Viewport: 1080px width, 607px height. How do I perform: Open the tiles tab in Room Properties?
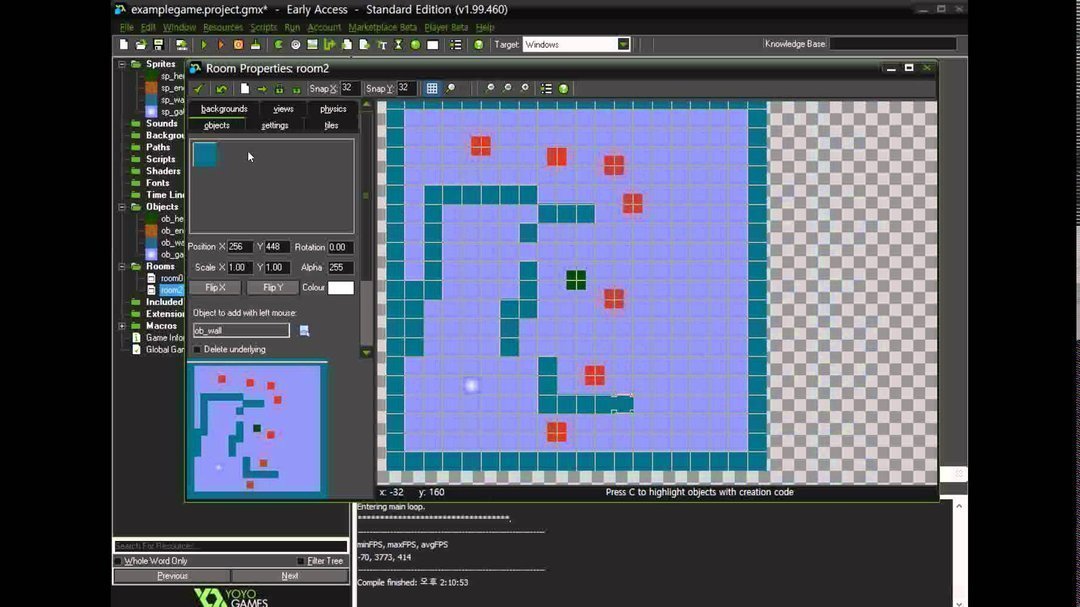[x=331, y=125]
